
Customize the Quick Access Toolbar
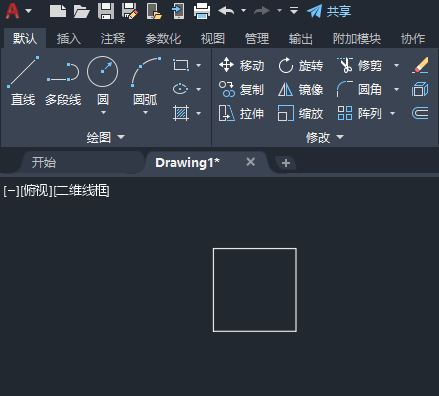[294, 11]
